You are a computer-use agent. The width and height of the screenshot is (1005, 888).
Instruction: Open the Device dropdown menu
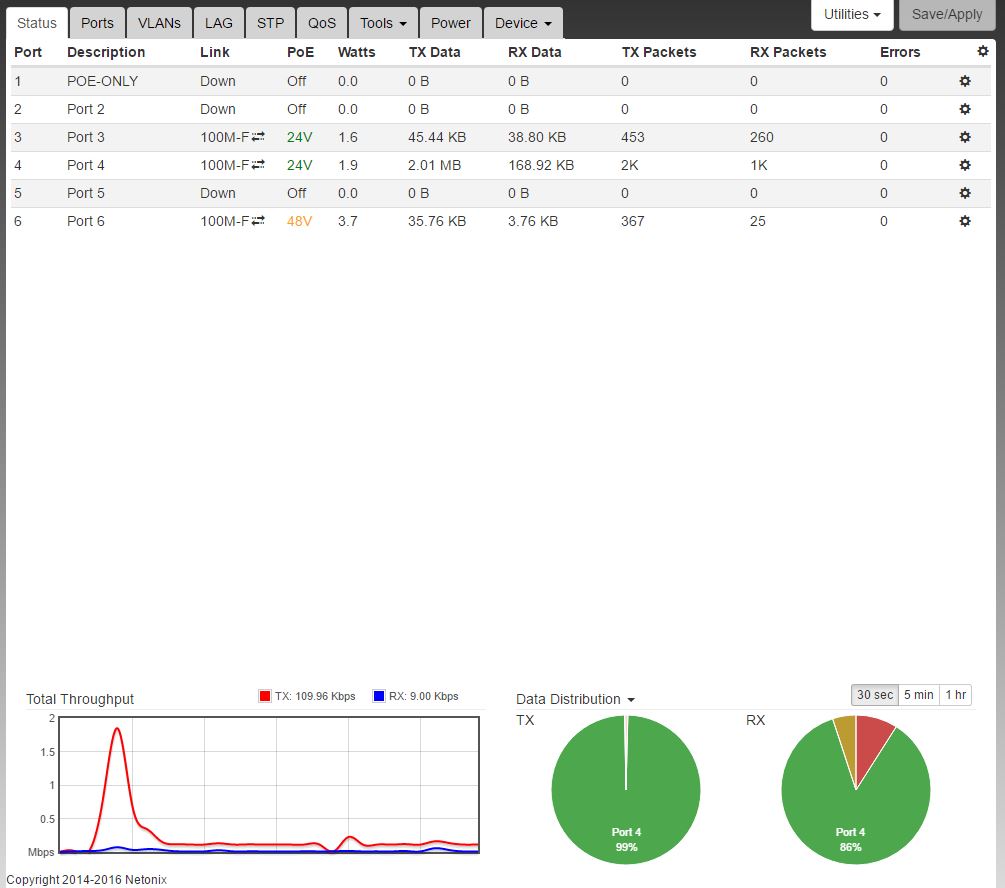point(522,23)
